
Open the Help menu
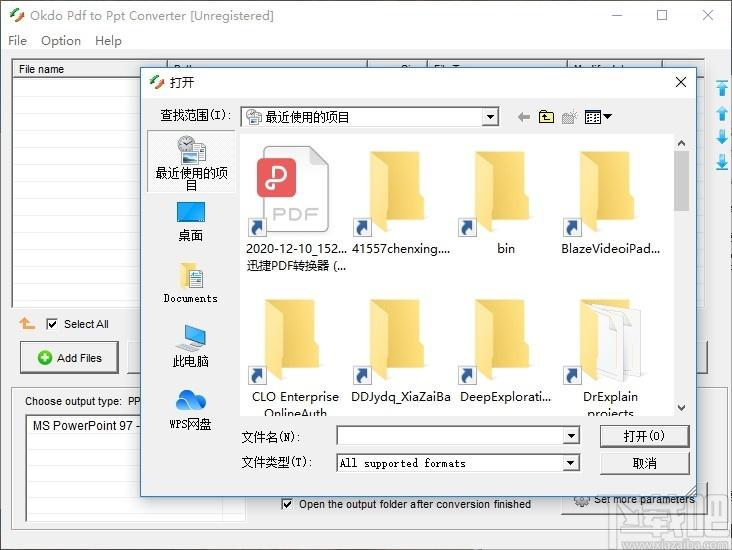[108, 41]
